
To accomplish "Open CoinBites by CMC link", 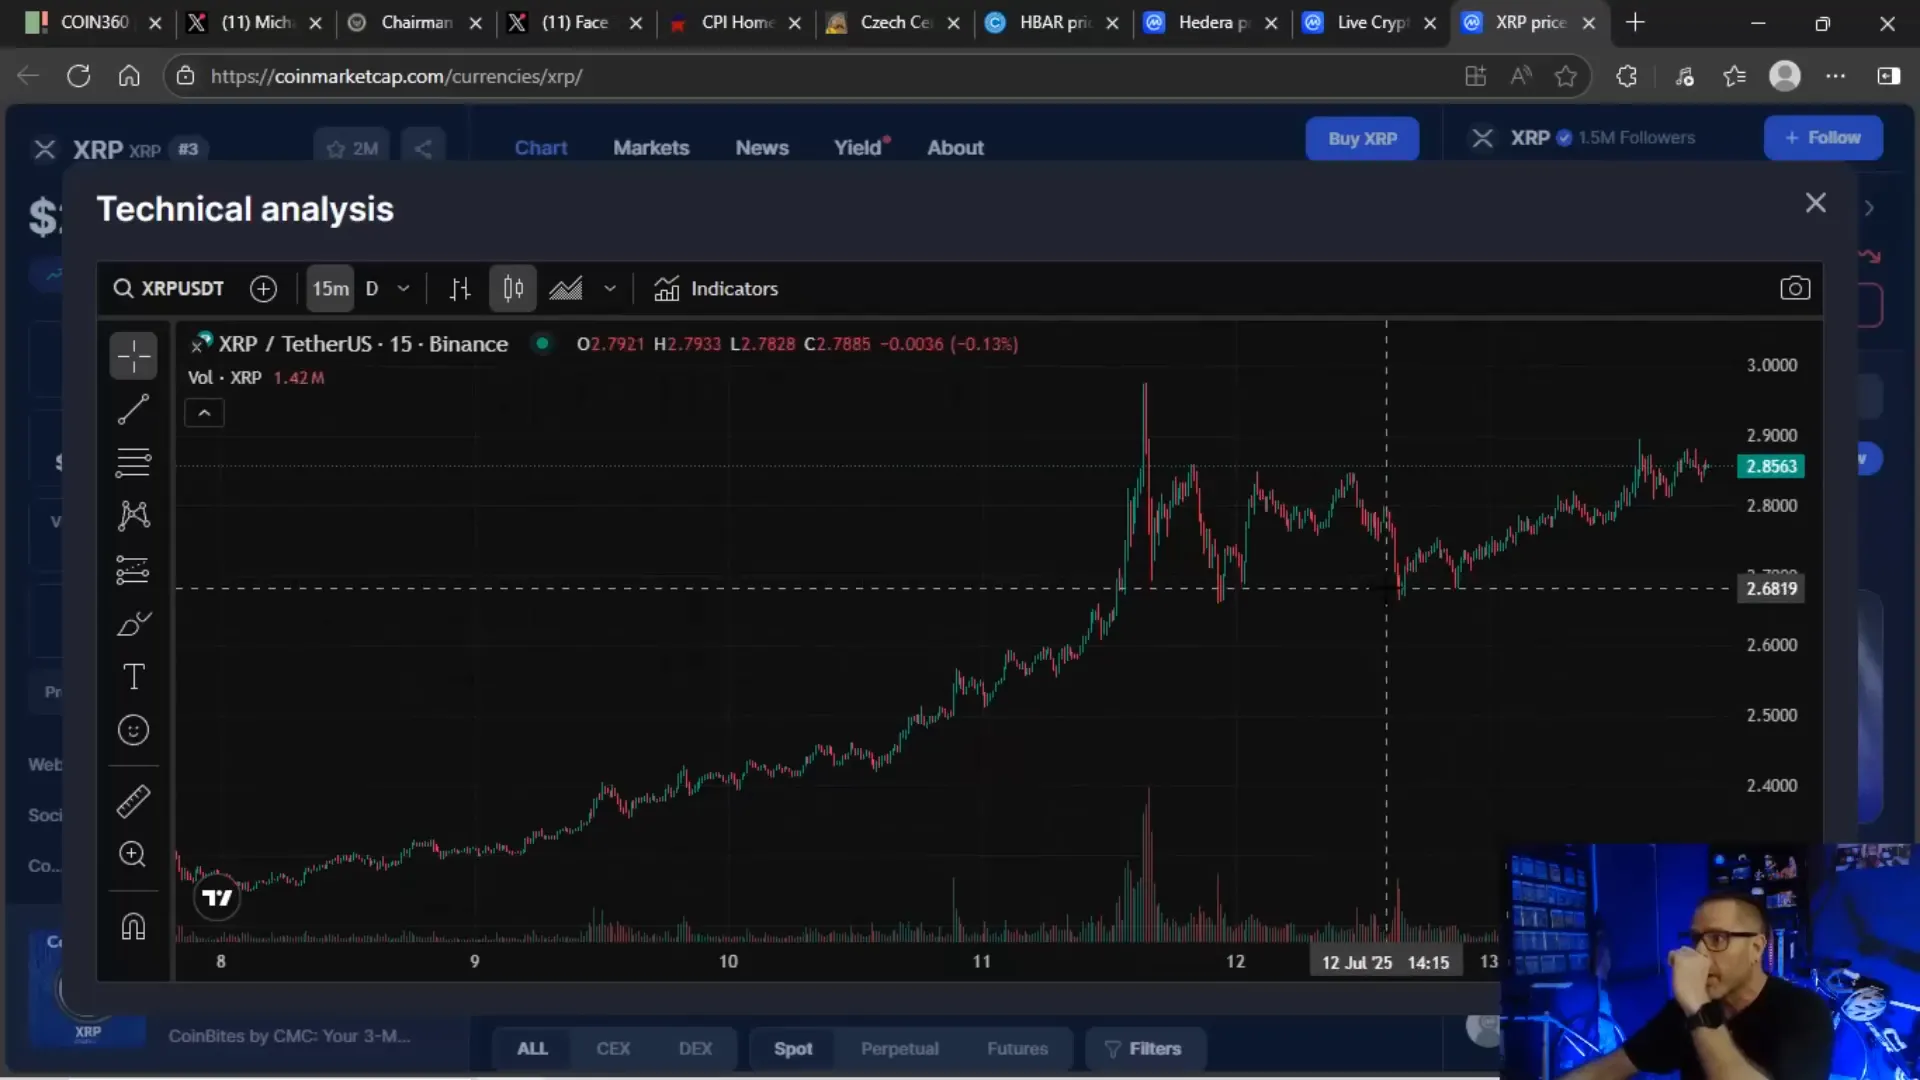I will (x=289, y=1036).
